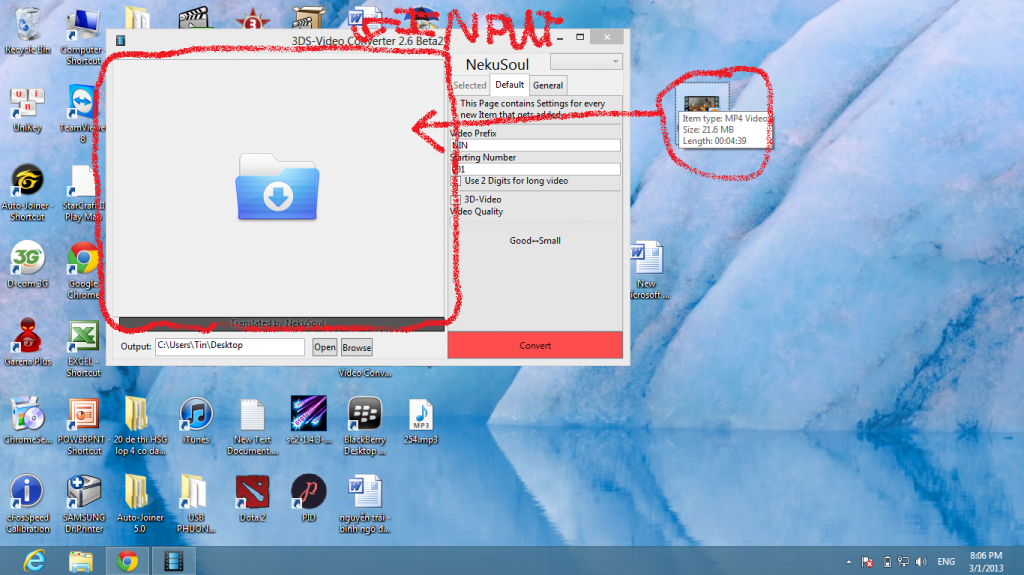
Task: Switch to the General tab
Action: point(548,86)
